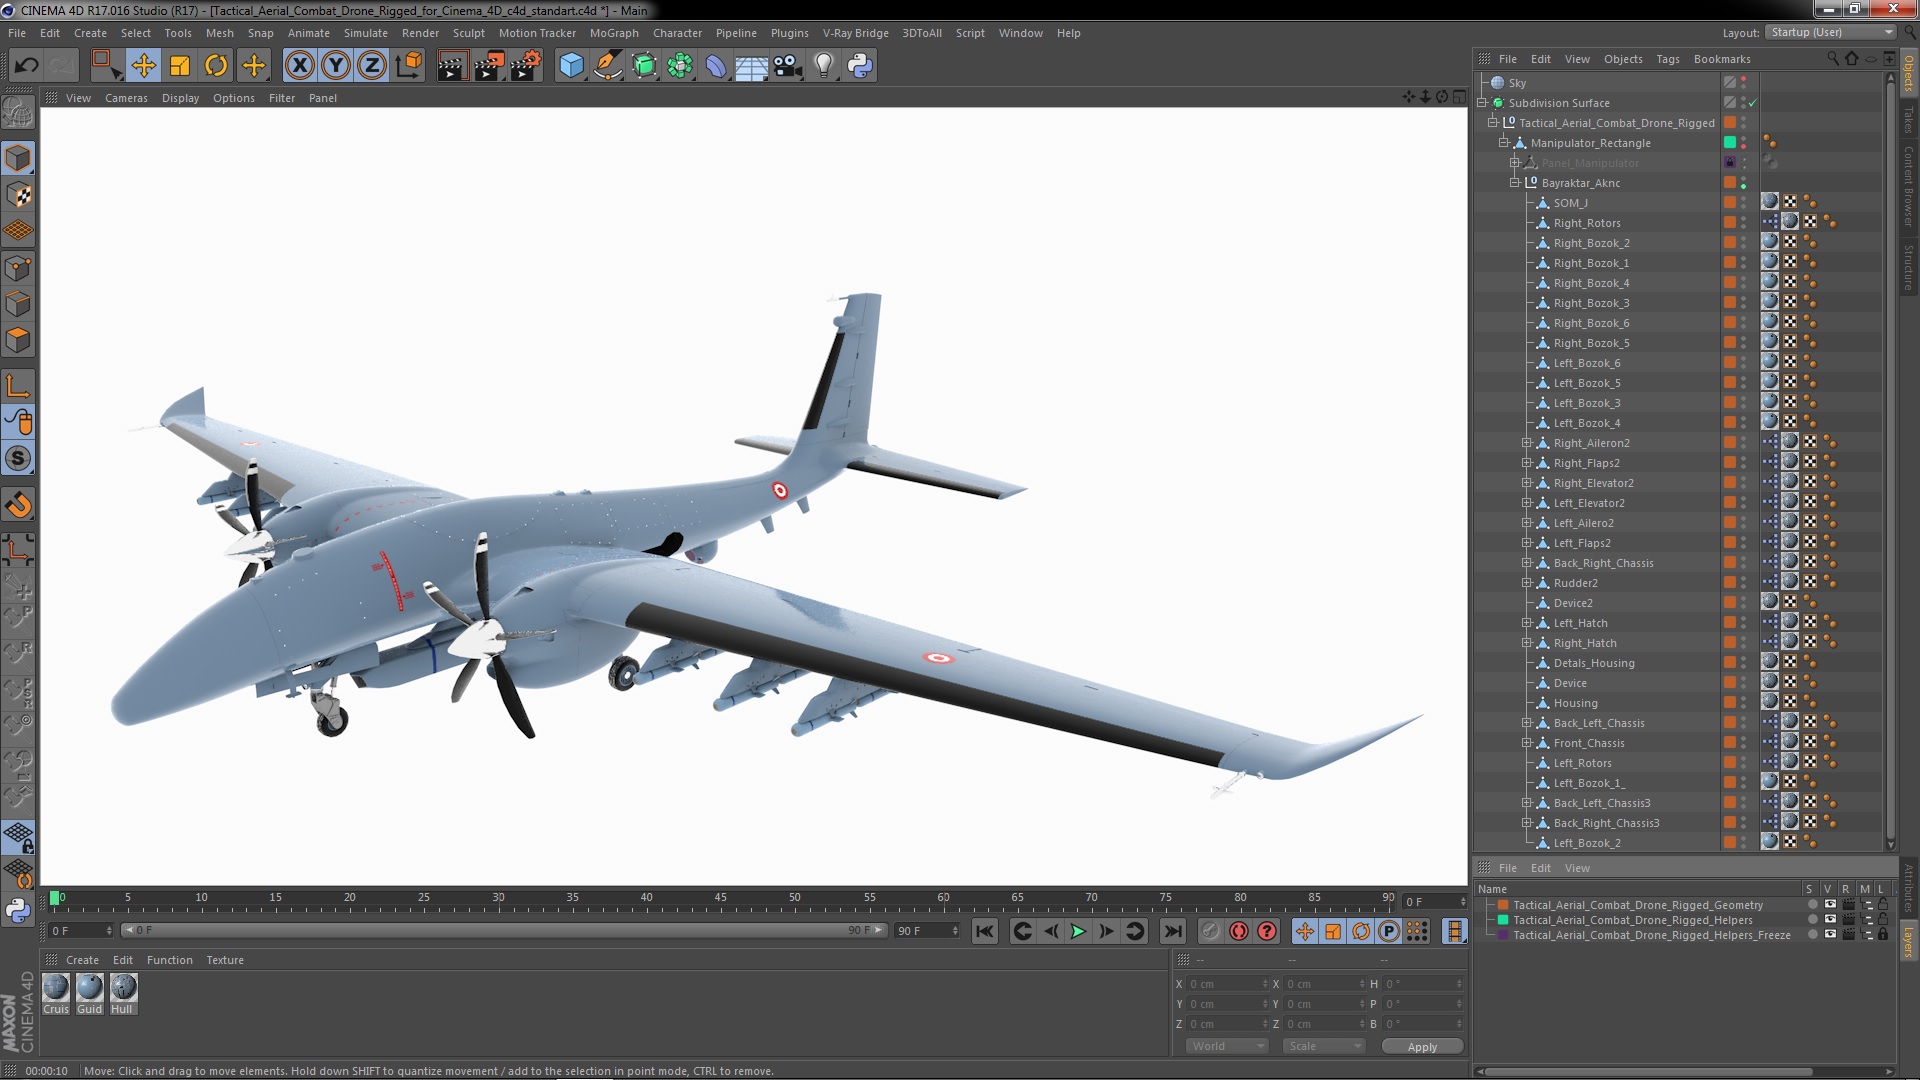Open Edit Render Settings icon
1920x1080 pixels.
[526, 66]
